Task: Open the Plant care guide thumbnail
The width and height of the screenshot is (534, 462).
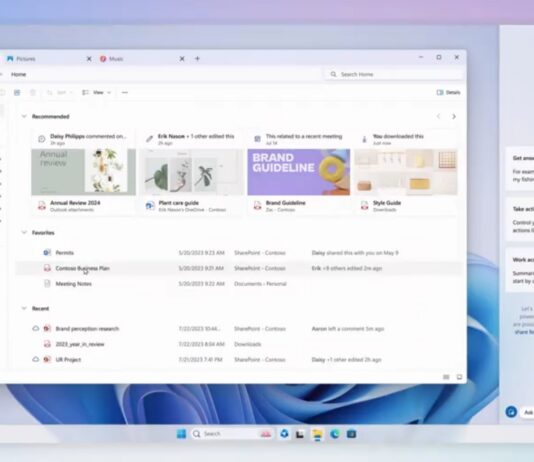Action: (191, 172)
